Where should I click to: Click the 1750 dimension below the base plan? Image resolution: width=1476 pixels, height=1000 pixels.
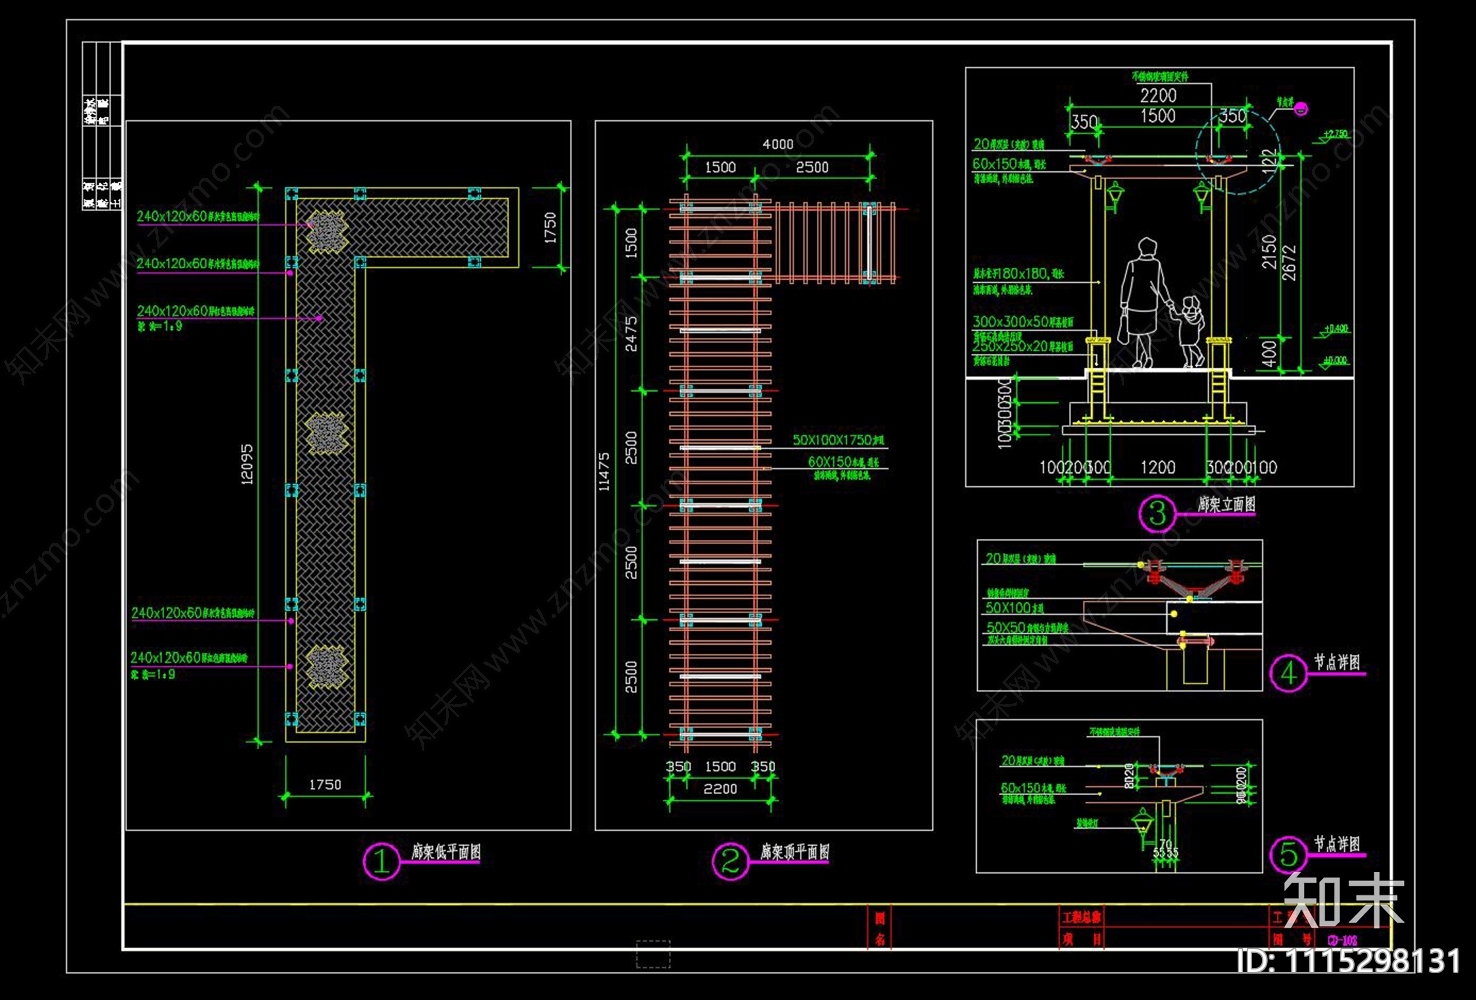click(x=325, y=785)
